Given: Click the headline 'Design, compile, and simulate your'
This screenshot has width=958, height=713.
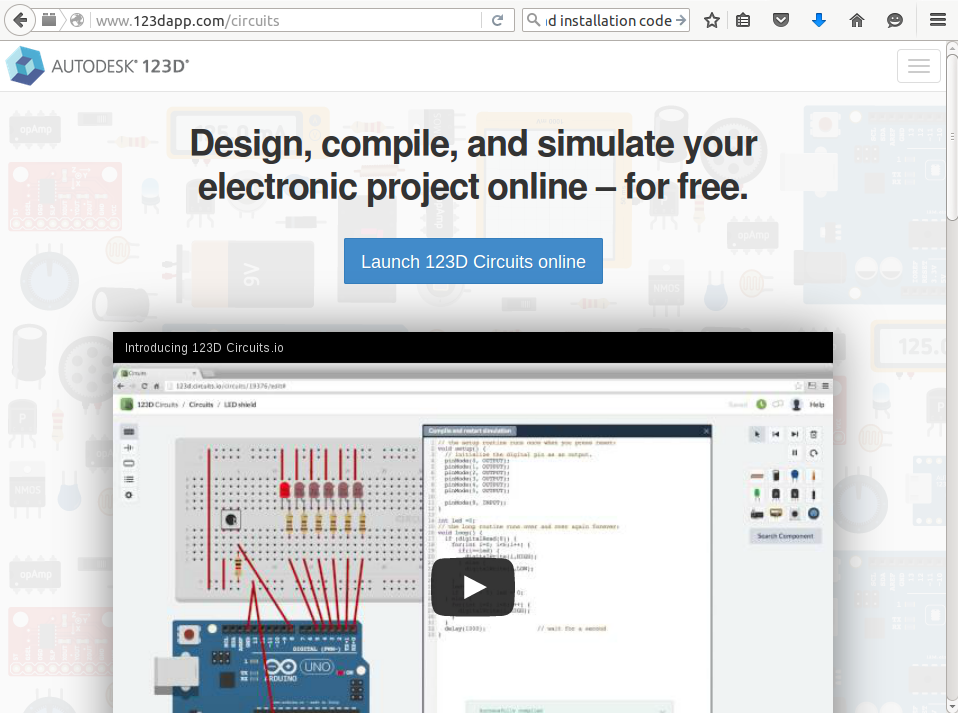Looking at the screenshot, I should coord(473,144).
